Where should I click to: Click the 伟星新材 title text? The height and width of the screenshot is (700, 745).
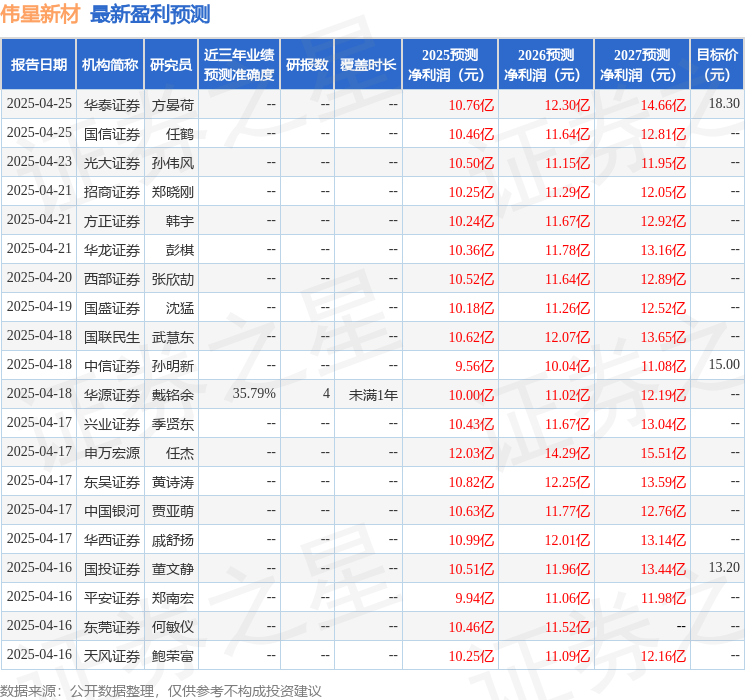[x=40, y=14]
